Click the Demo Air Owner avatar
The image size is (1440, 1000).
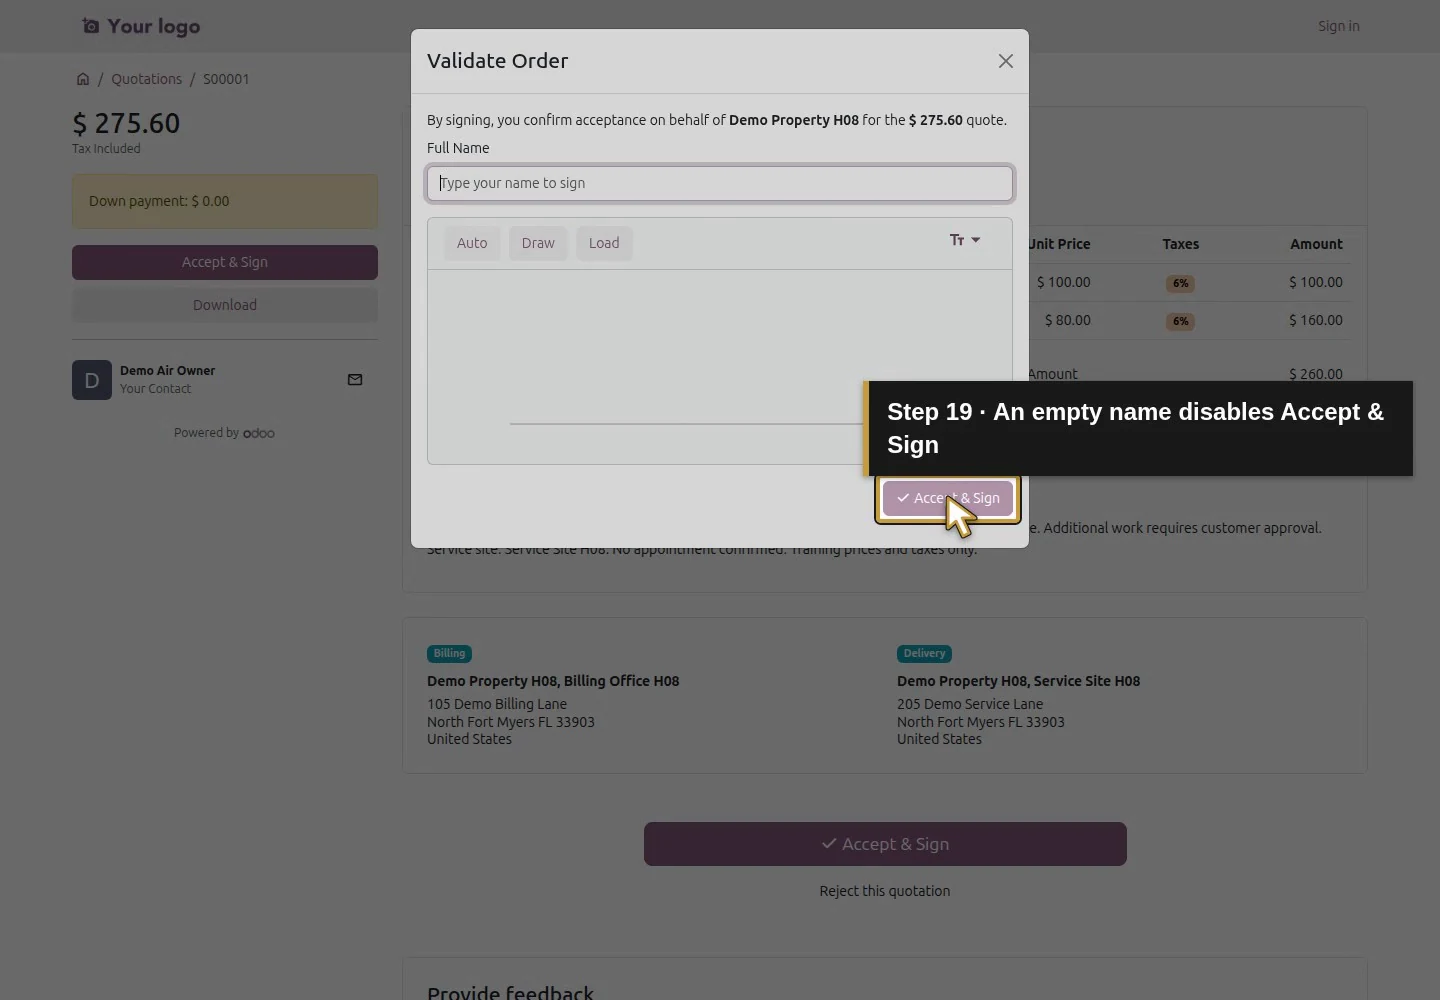click(x=92, y=380)
